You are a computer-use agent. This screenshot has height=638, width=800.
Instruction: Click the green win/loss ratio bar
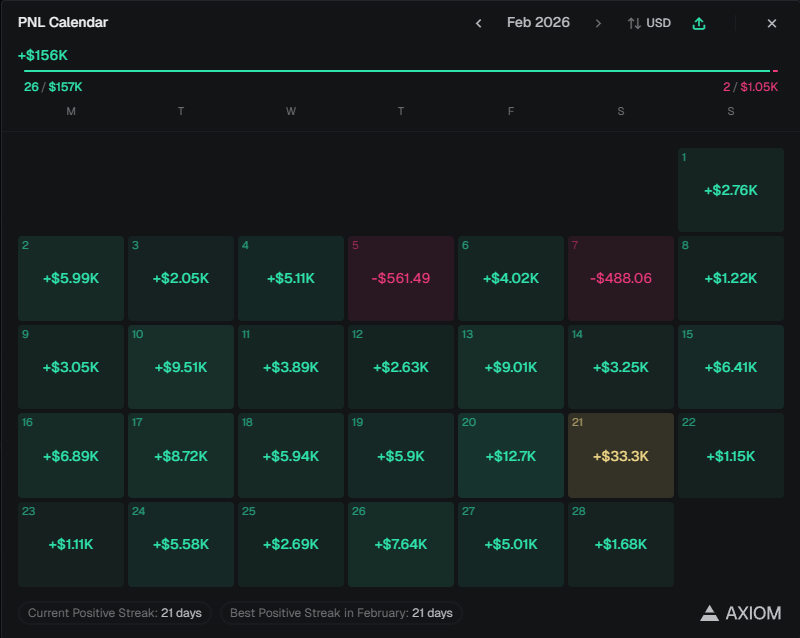pos(397,71)
